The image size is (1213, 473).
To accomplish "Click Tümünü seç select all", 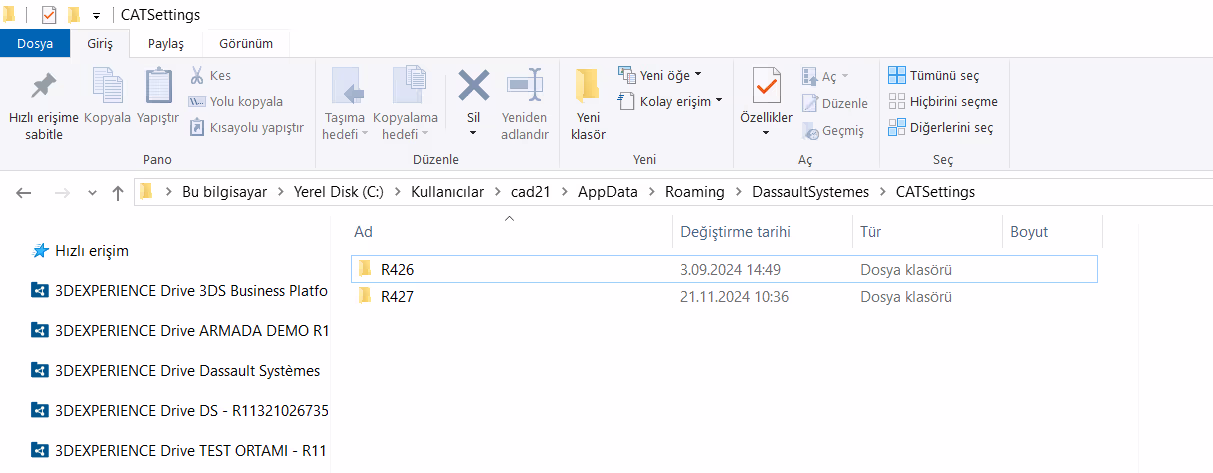I will [934, 75].
